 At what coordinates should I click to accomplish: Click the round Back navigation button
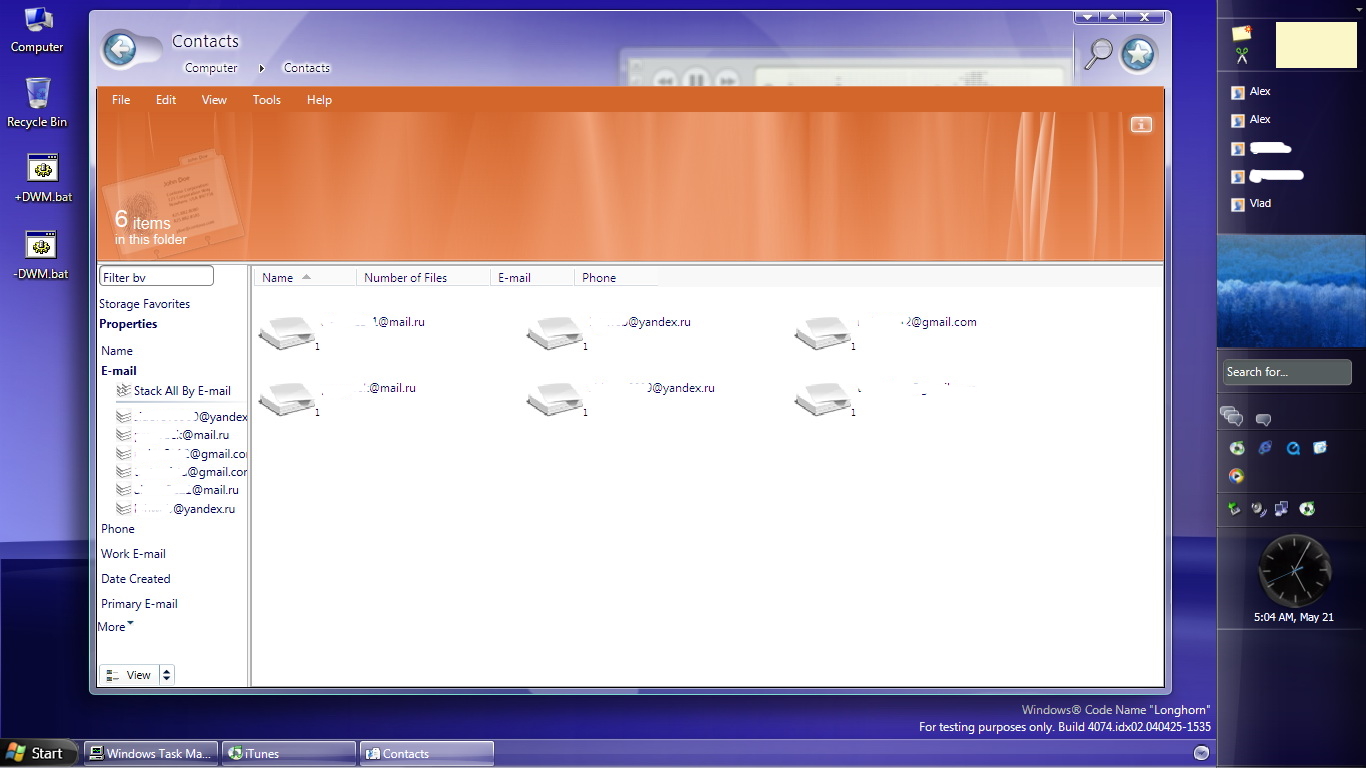(x=120, y=49)
